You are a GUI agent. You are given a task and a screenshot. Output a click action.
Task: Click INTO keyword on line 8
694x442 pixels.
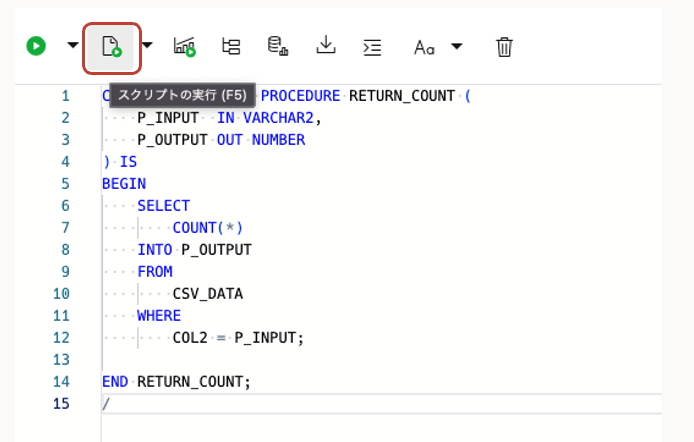[x=154, y=250]
